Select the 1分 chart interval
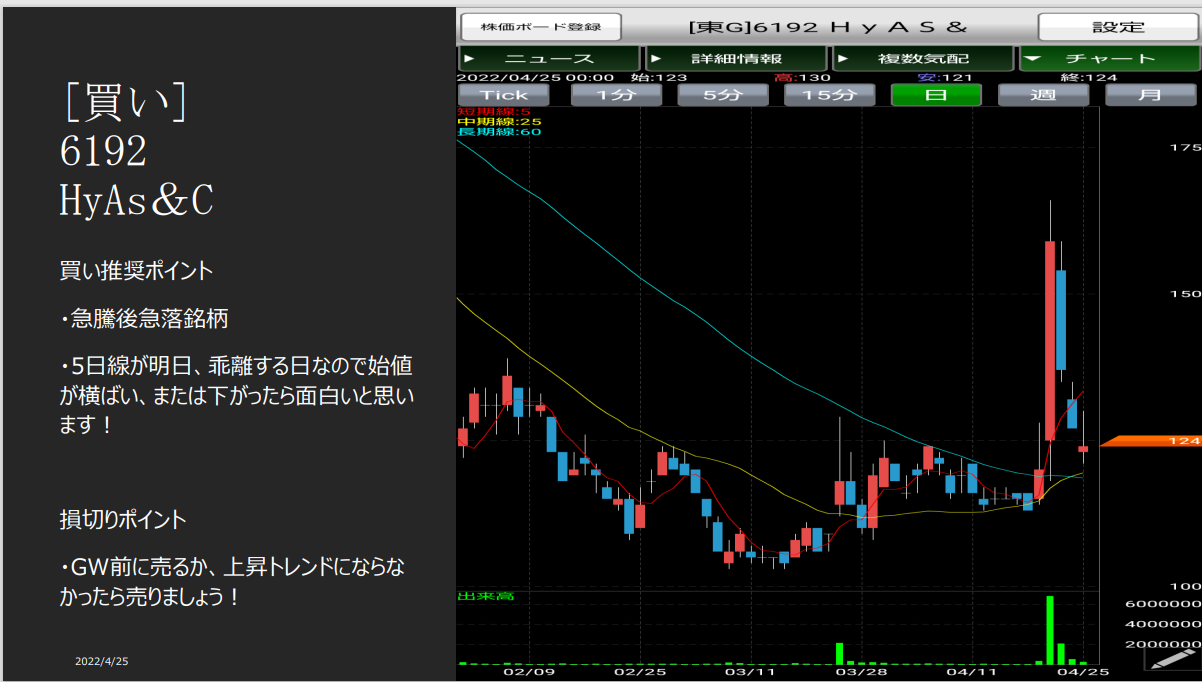Screen dimensions: 1202x682 click(616, 95)
